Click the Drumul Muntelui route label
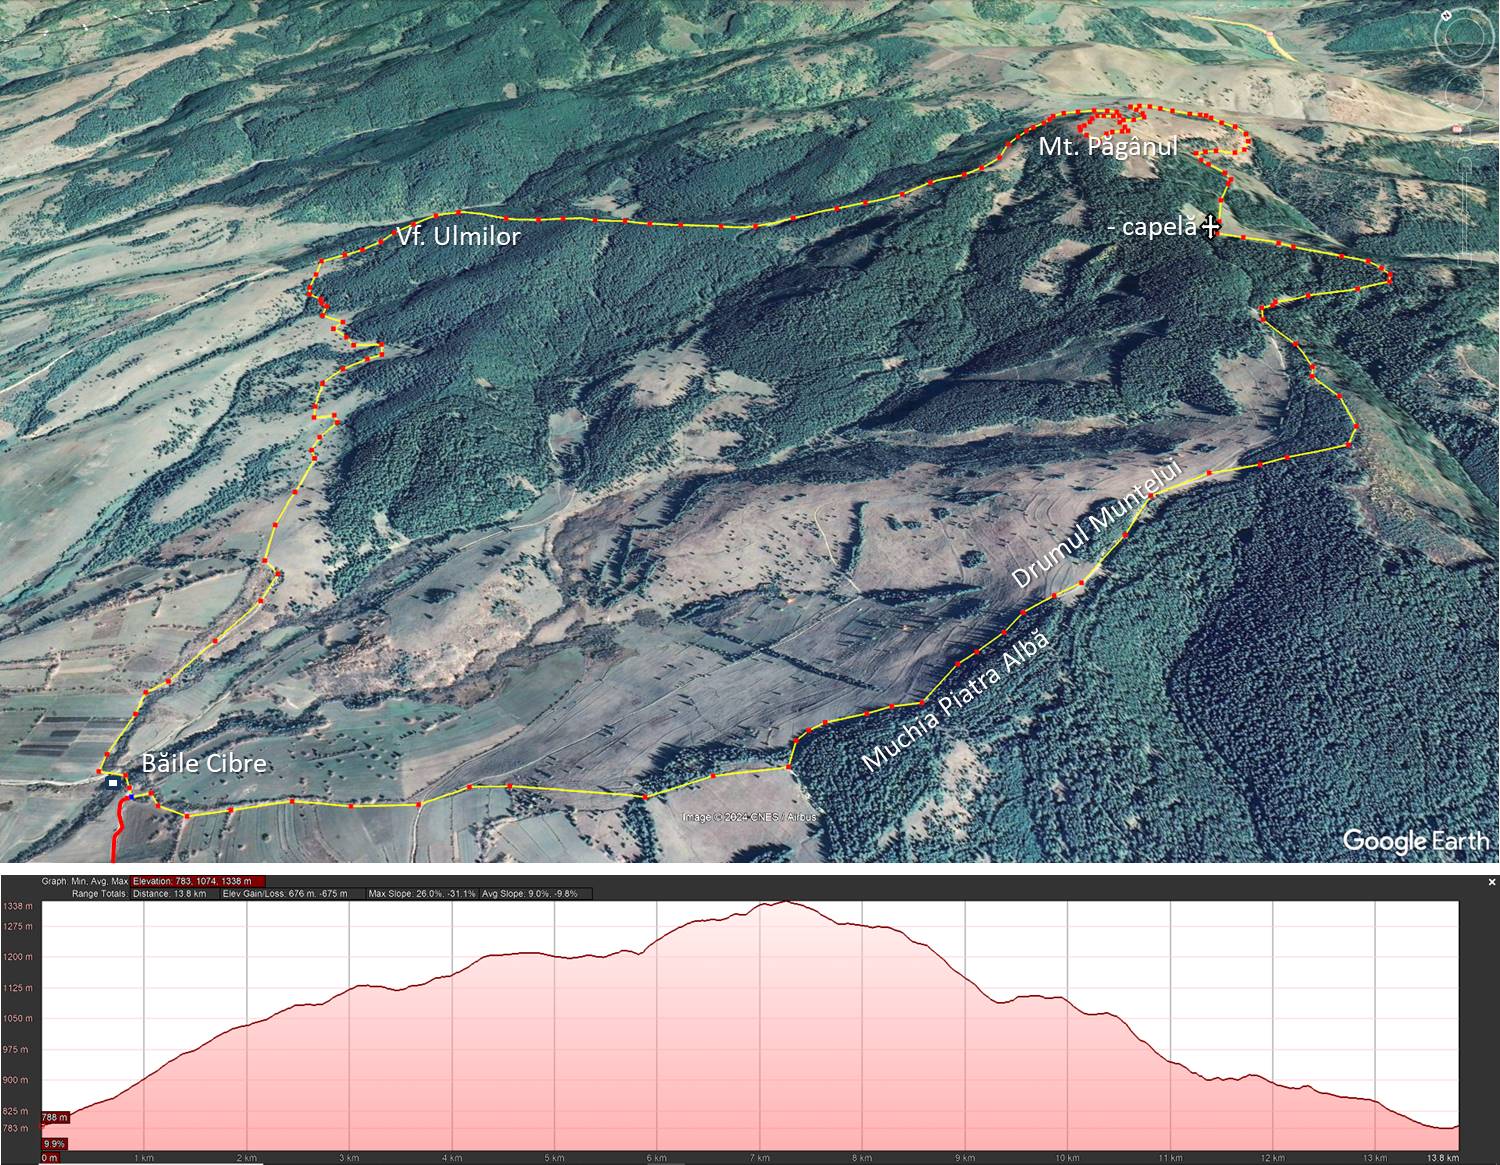The height and width of the screenshot is (1165, 1500). (x=1096, y=525)
